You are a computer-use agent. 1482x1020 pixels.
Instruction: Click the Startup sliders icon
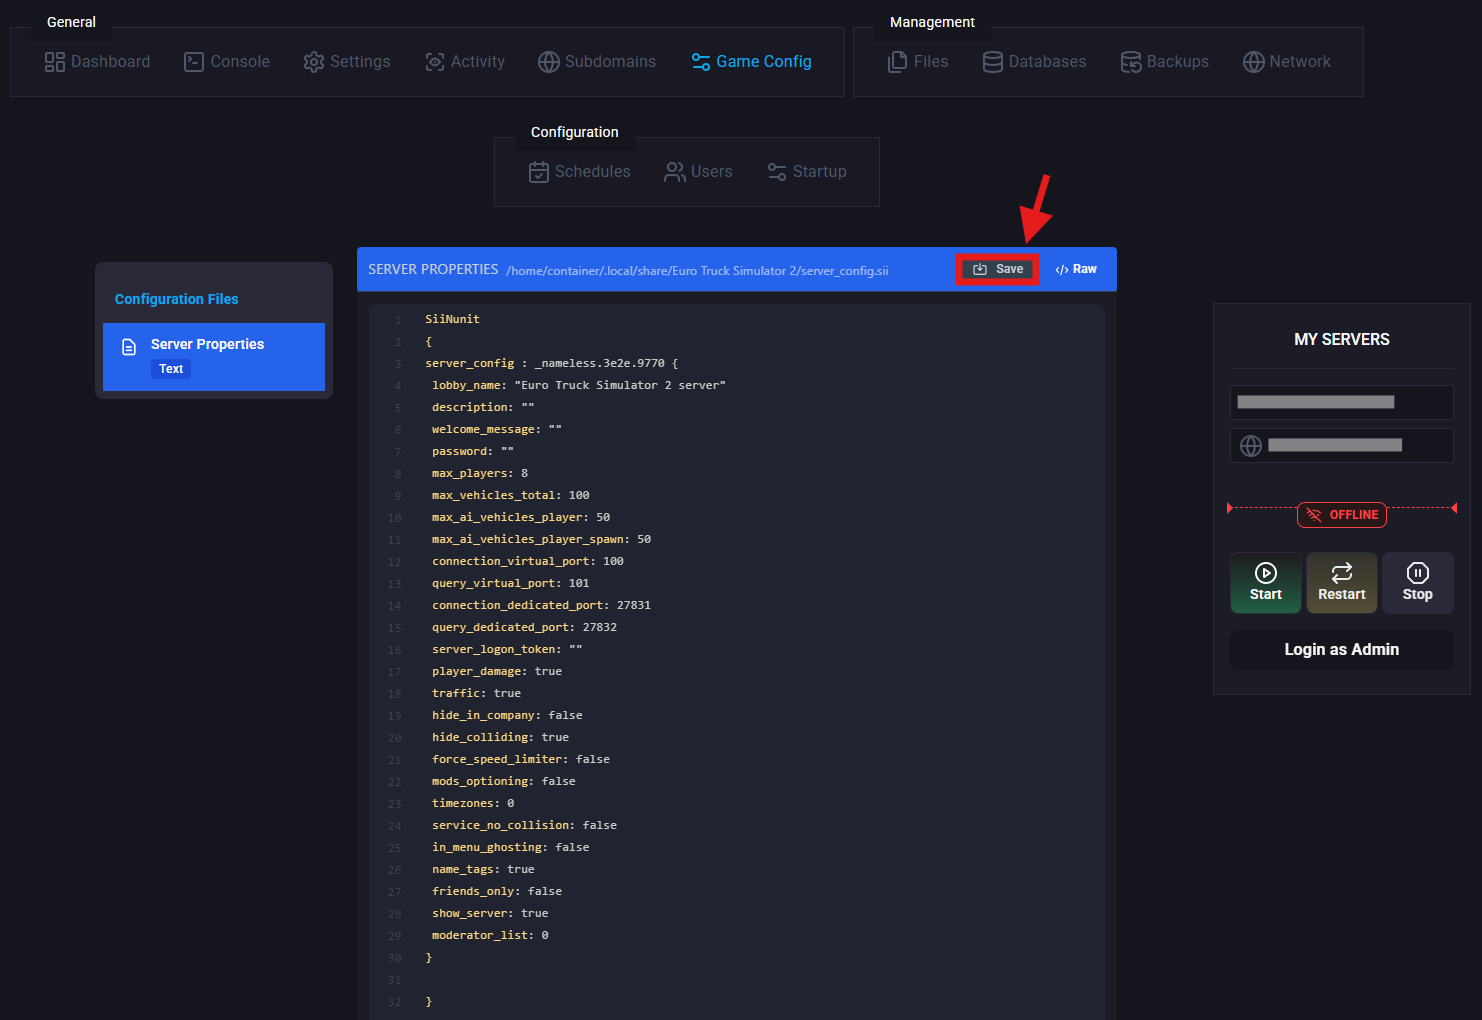pyautogui.click(x=777, y=172)
